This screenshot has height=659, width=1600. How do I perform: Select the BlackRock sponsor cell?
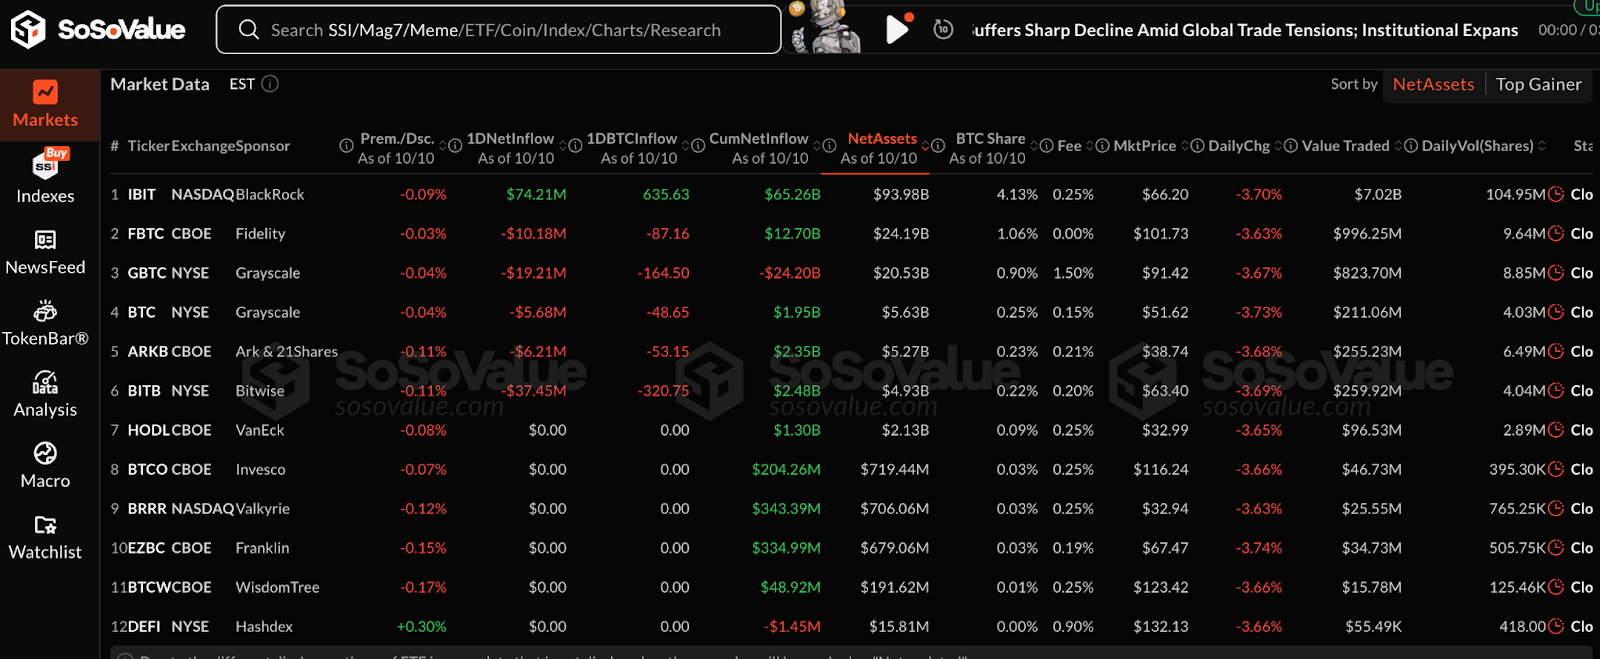pos(270,194)
